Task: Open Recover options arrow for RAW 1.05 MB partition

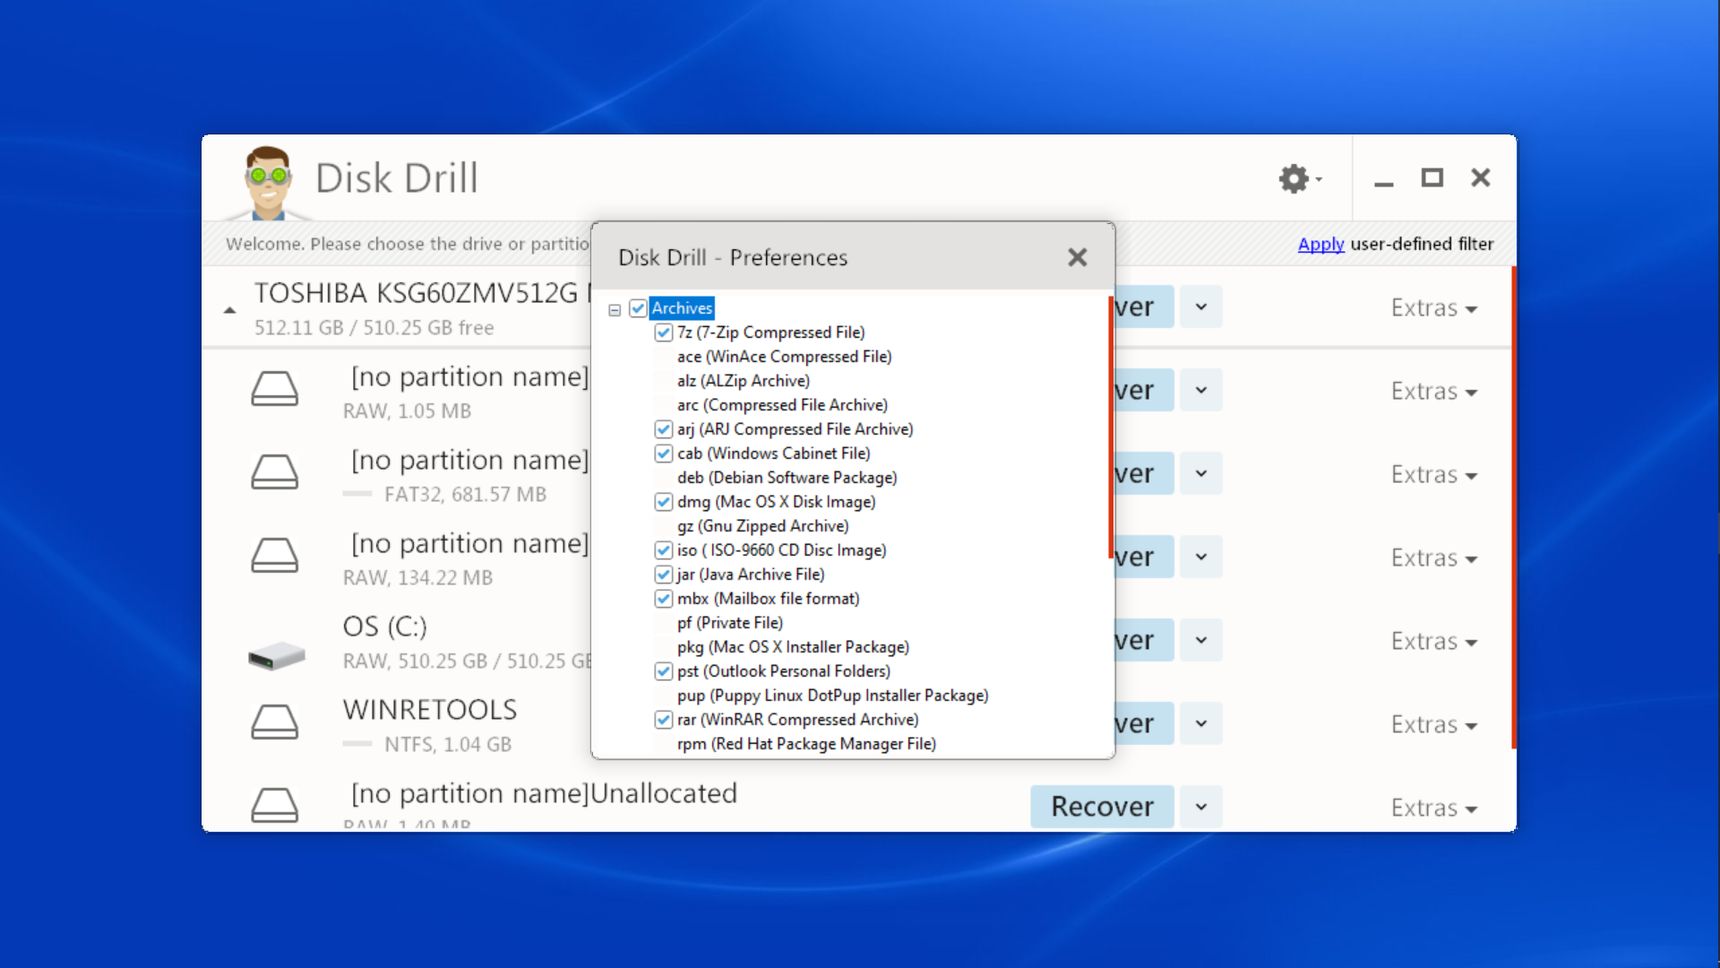Action: pos(1201,390)
